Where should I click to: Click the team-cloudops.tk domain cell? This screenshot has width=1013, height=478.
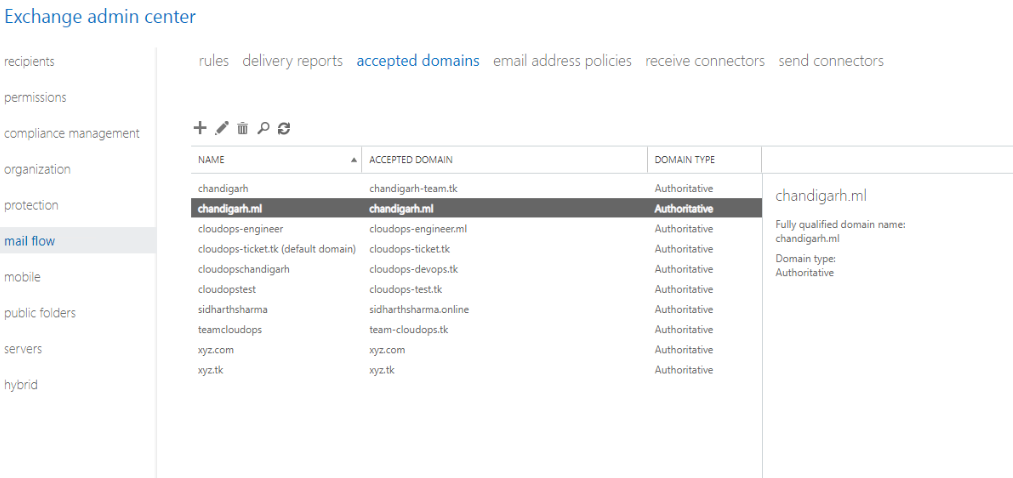tap(408, 329)
